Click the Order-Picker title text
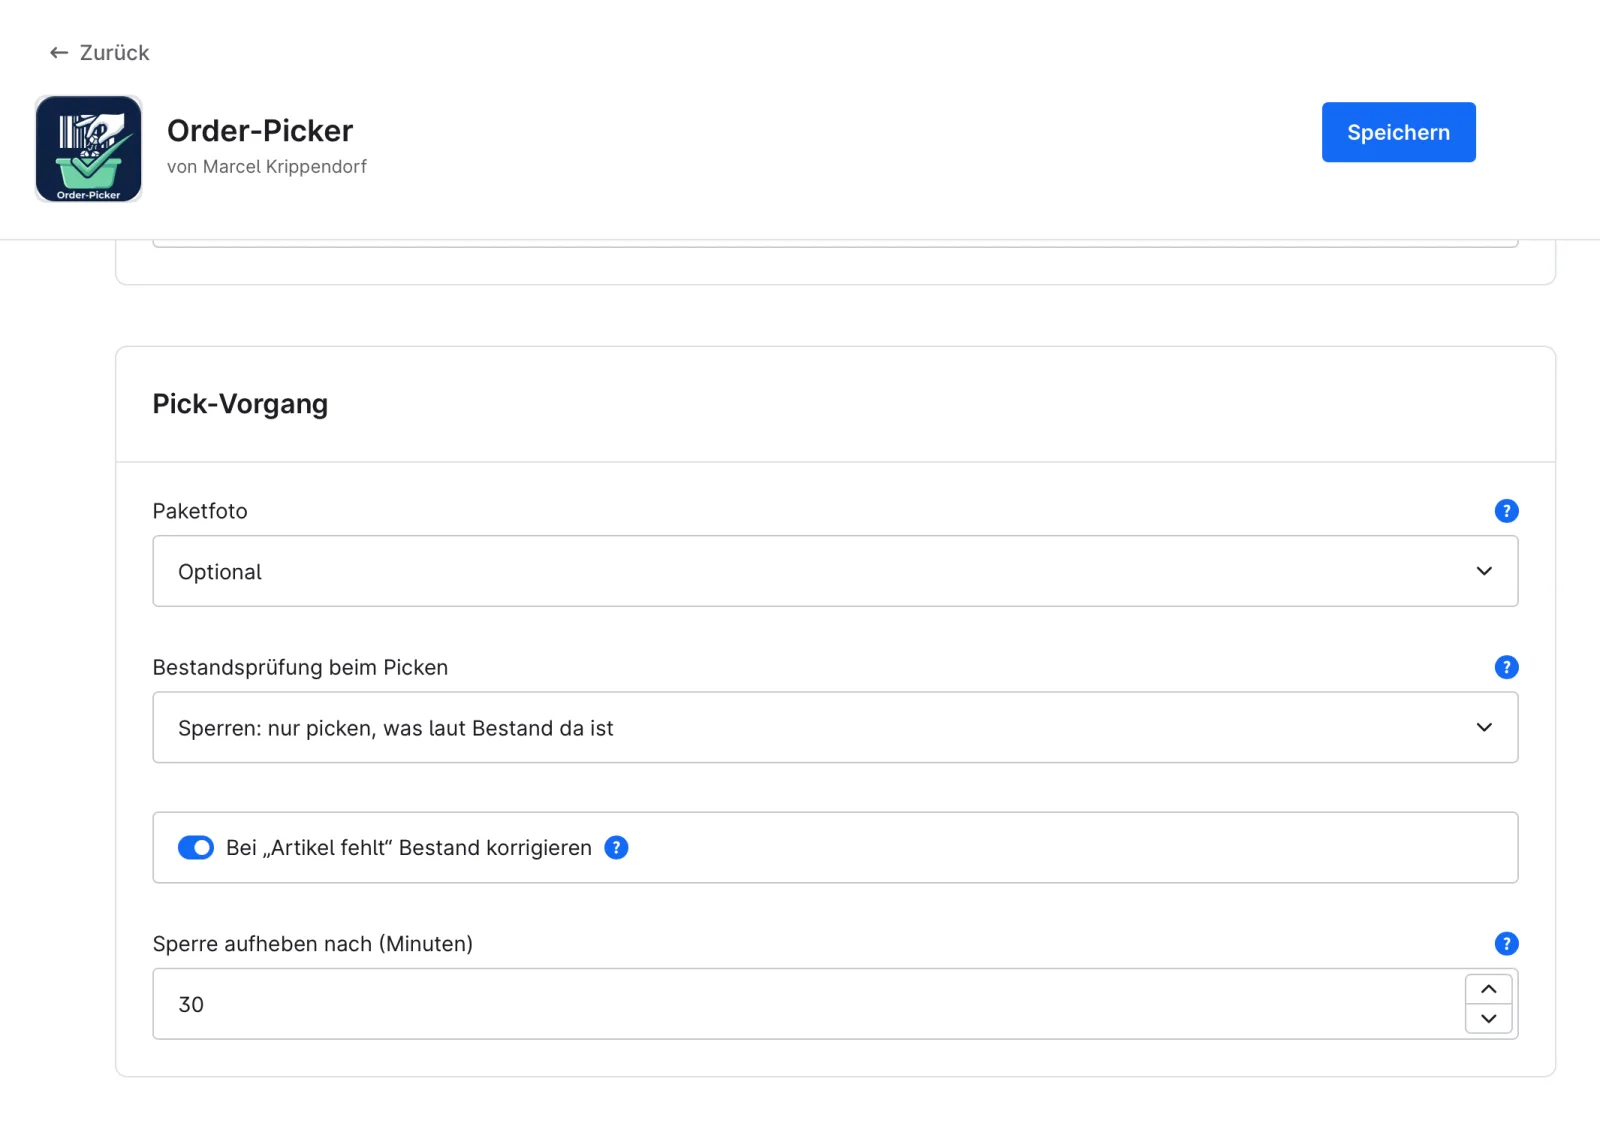Screen dimensions: 1600x1136 click(260, 131)
